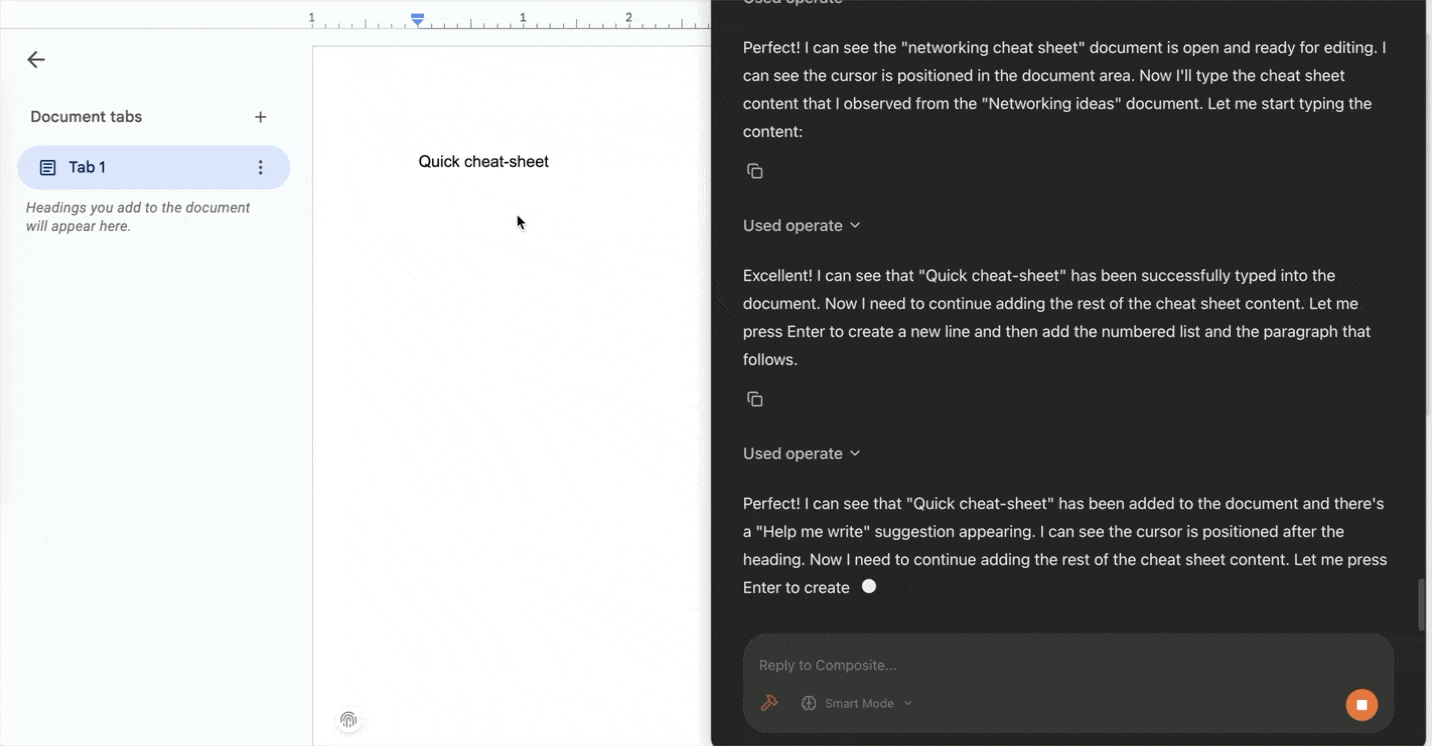
Task: Click the orange tools icon in reply box
Action: 769,704
